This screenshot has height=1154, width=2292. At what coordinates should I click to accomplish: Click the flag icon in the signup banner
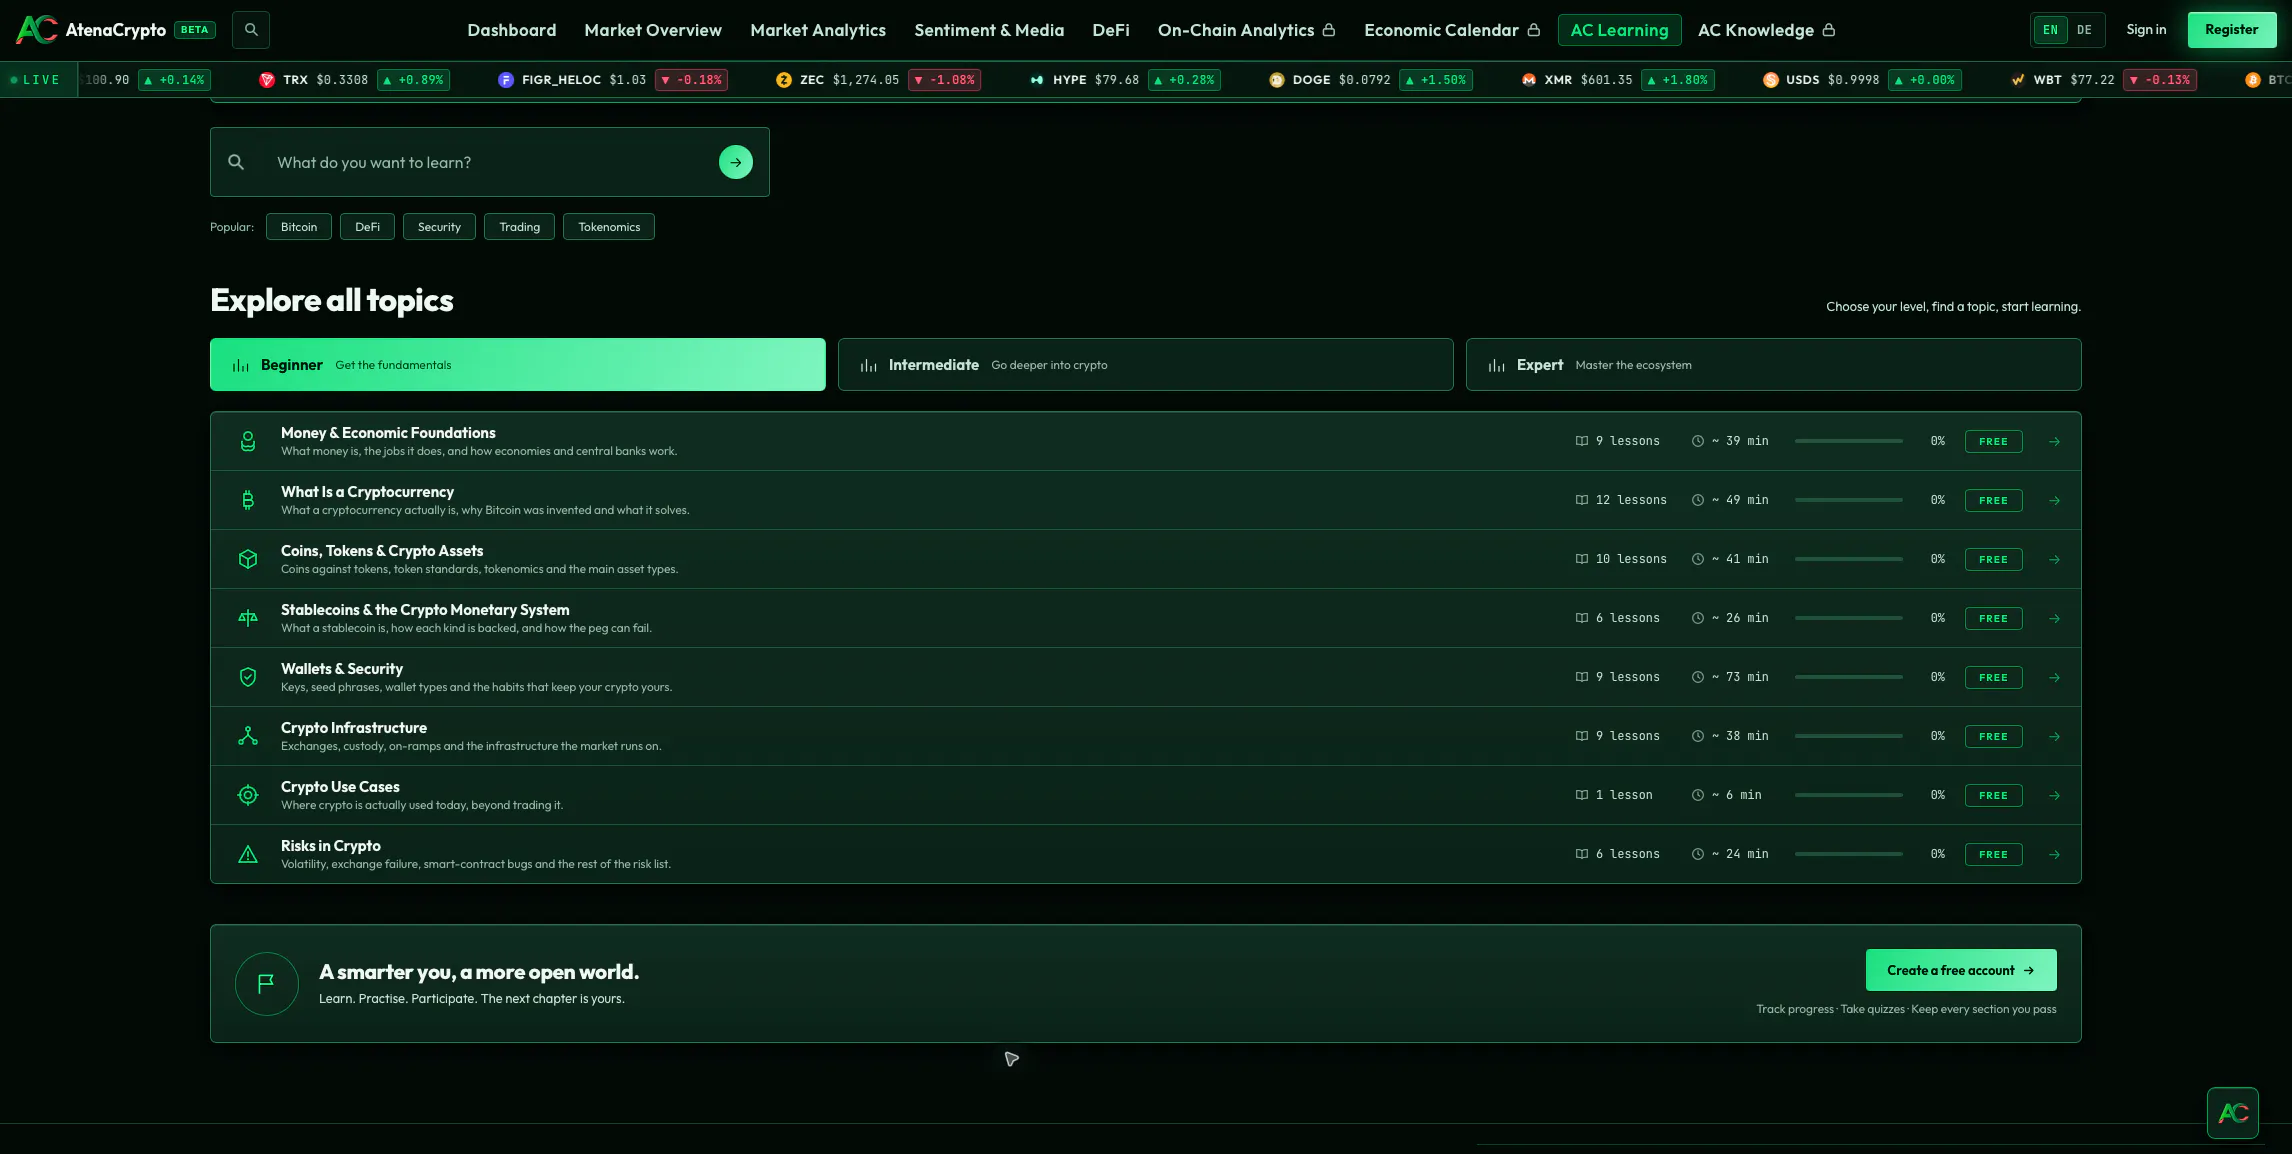[x=266, y=984]
